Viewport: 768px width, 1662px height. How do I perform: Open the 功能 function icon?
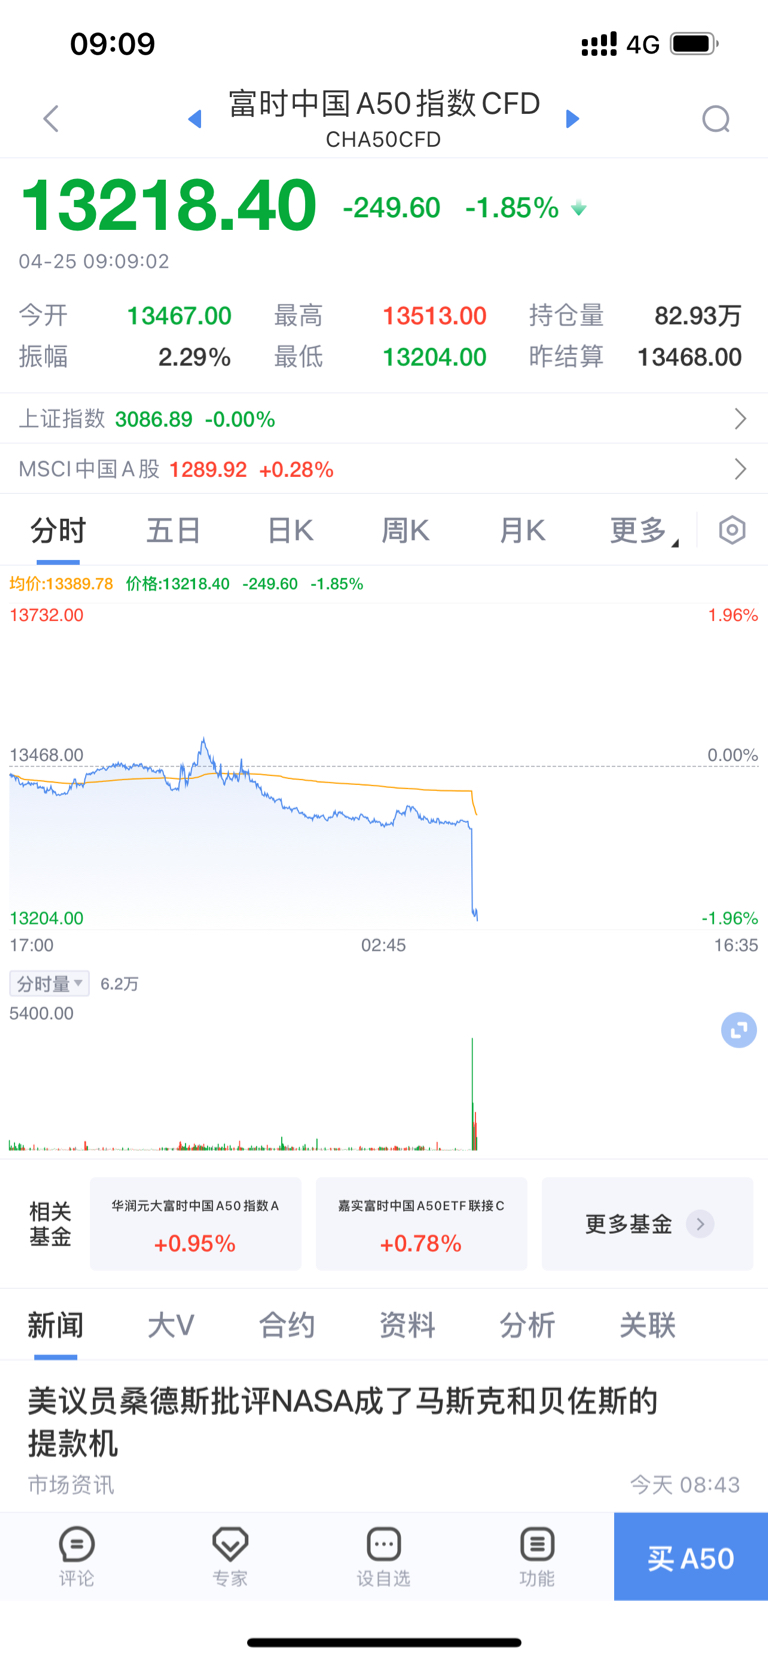click(x=537, y=1556)
